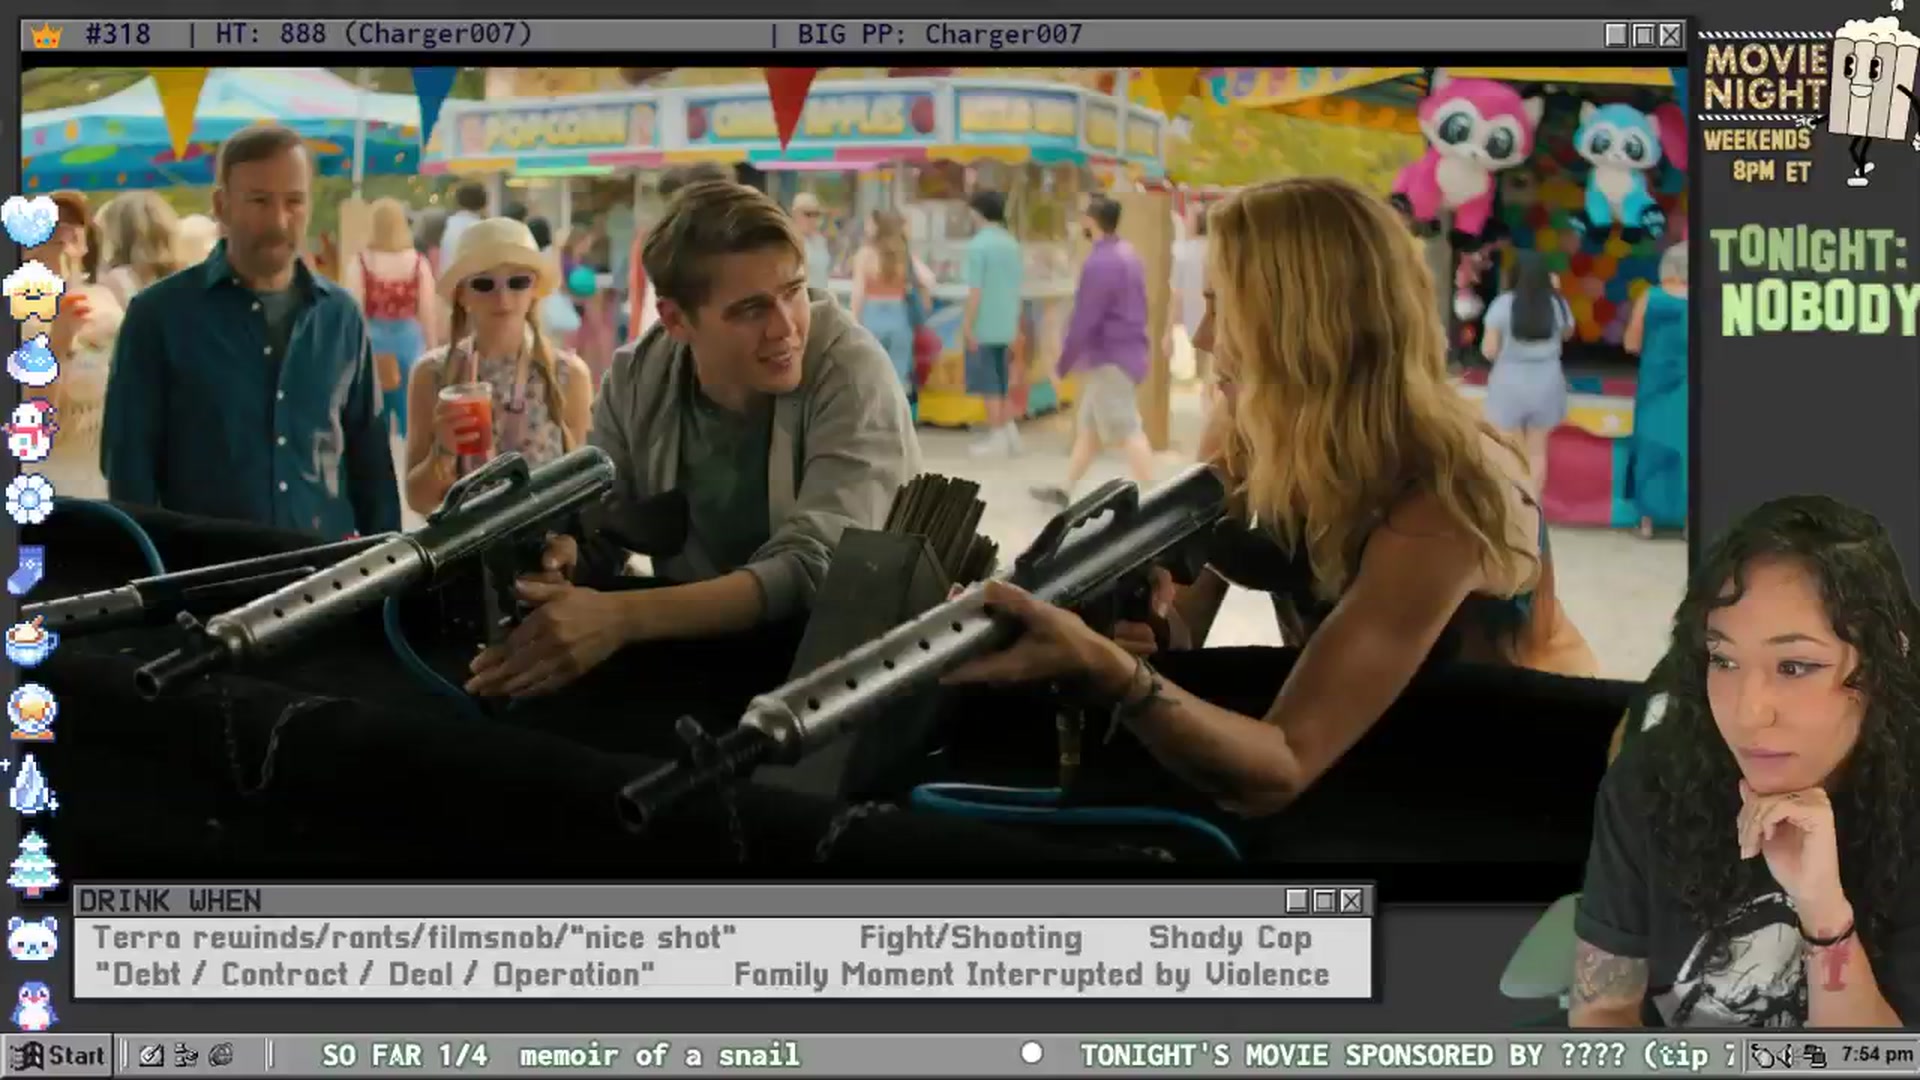Click the "SO FAR 1/4" taskbar text
This screenshot has width=1920, height=1080.
click(405, 1055)
